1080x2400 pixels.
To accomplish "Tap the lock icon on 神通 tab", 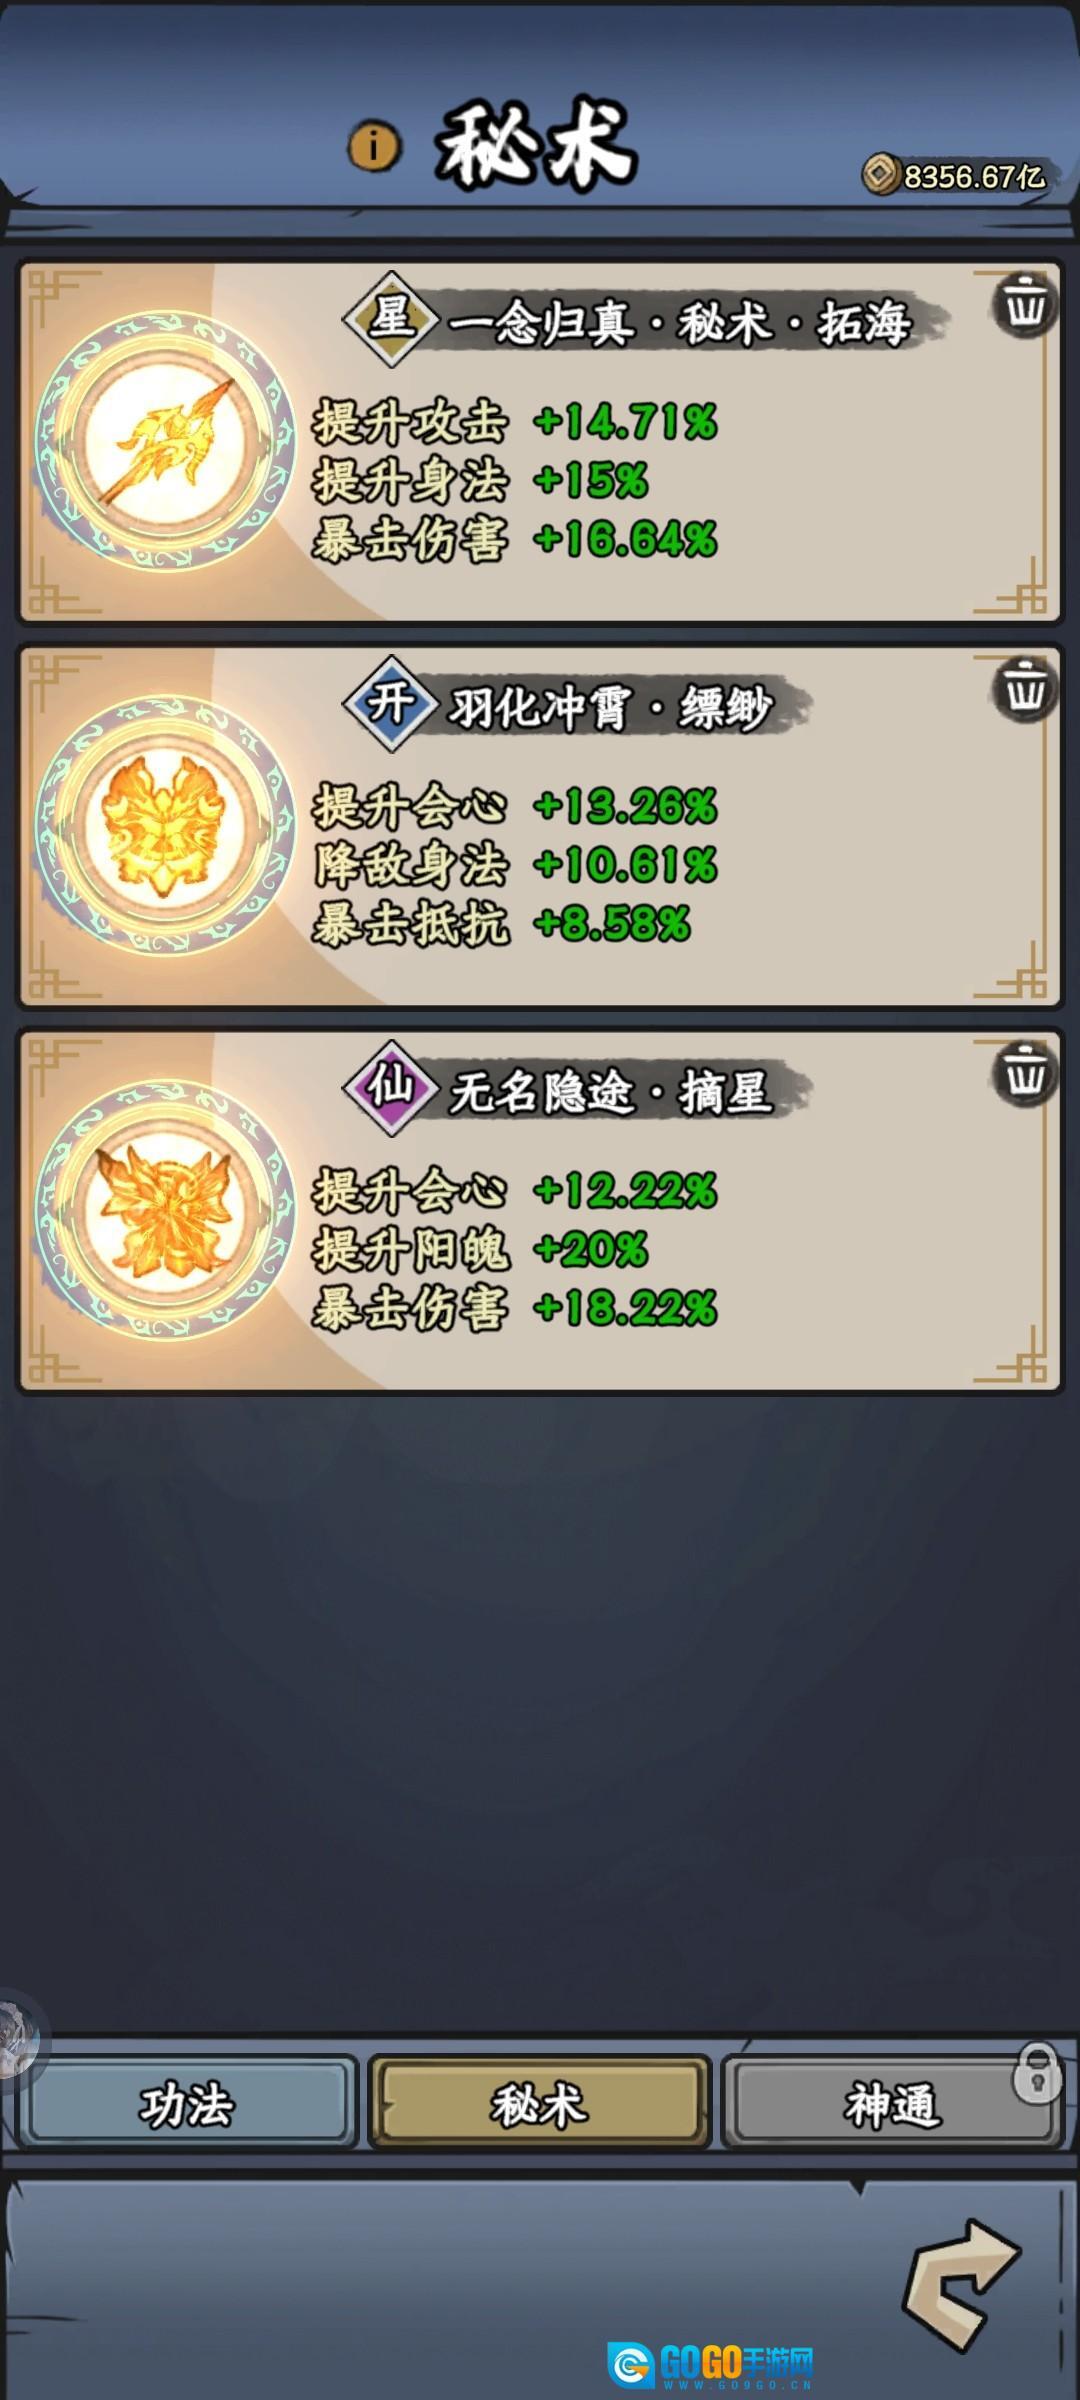I will (1037, 2073).
